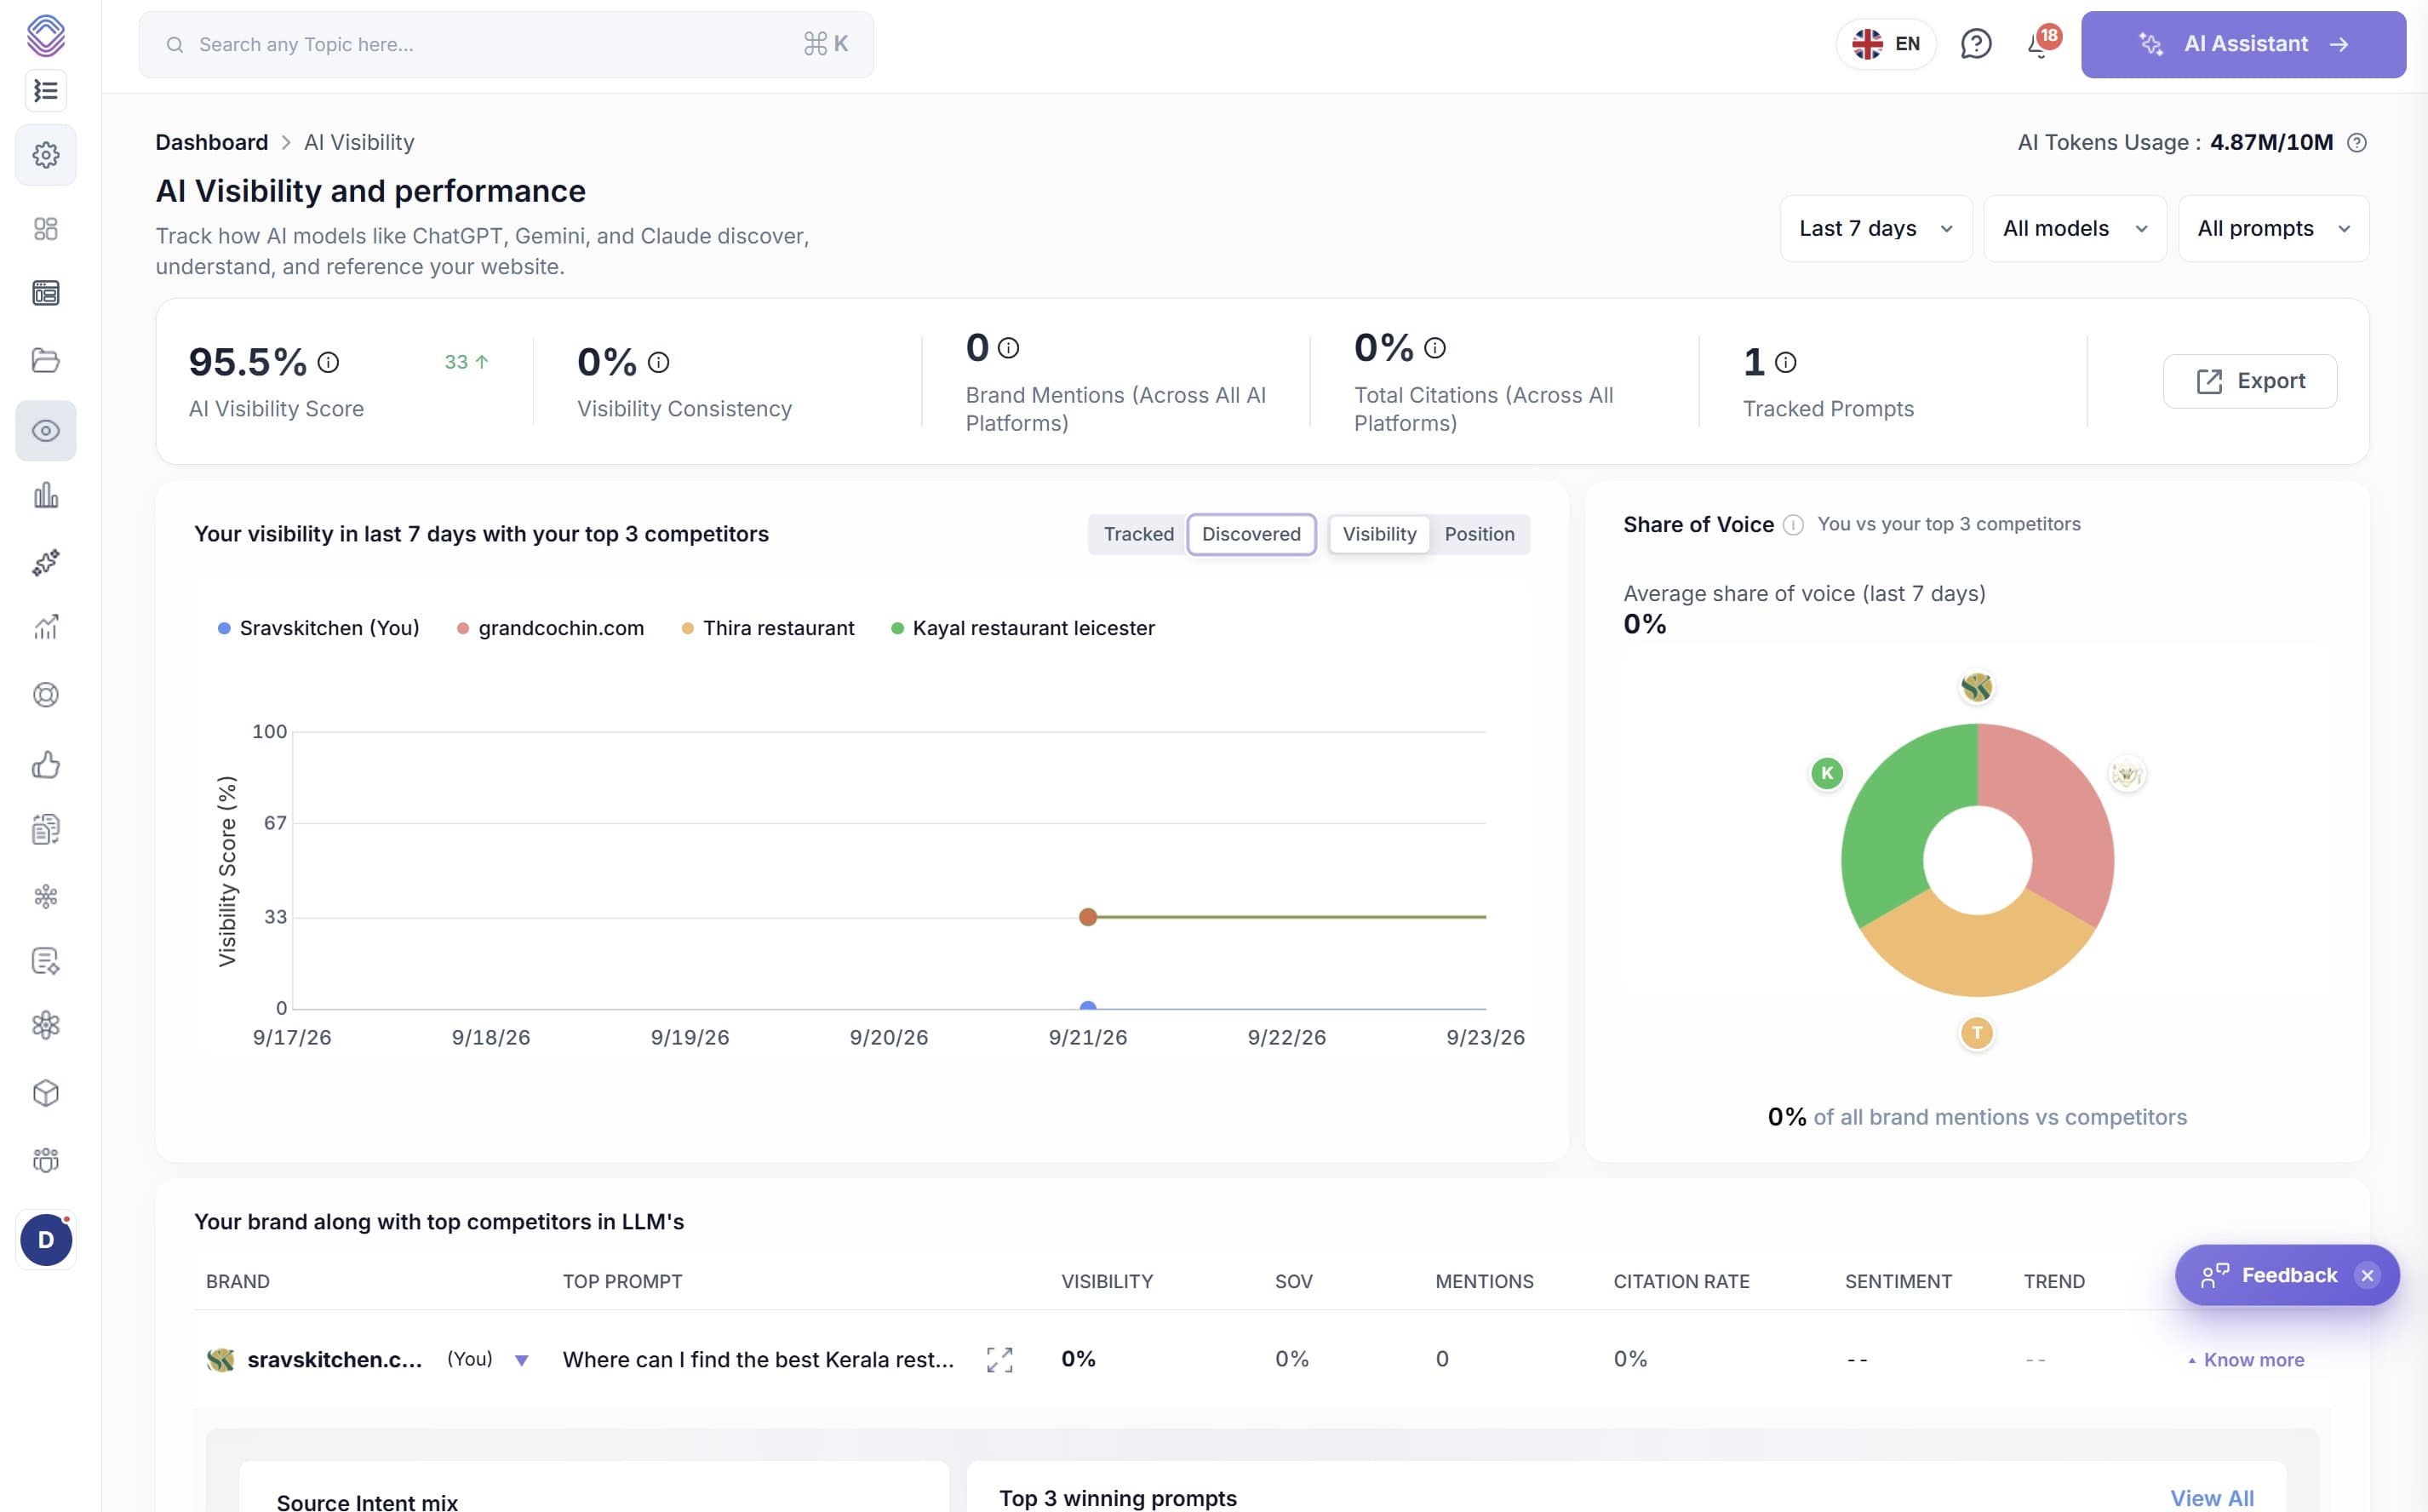2428x1512 pixels.
Task: Open the four-squares dashboard sidebar icon
Action: pyautogui.click(x=46, y=229)
